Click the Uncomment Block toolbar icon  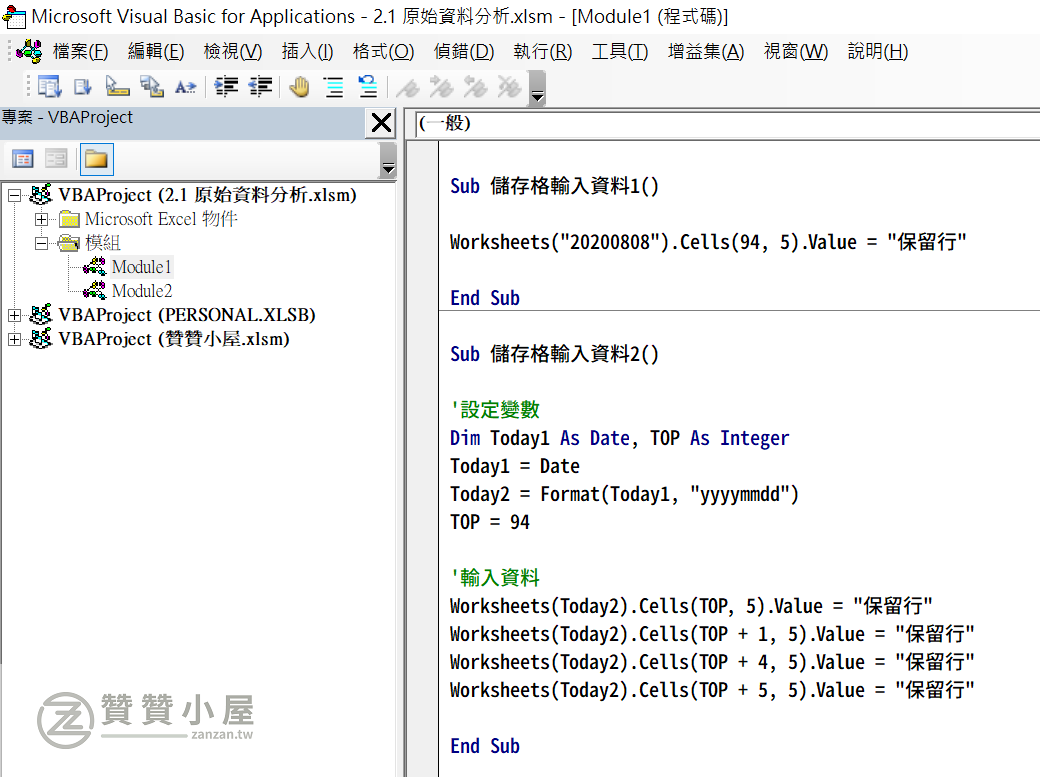[367, 87]
